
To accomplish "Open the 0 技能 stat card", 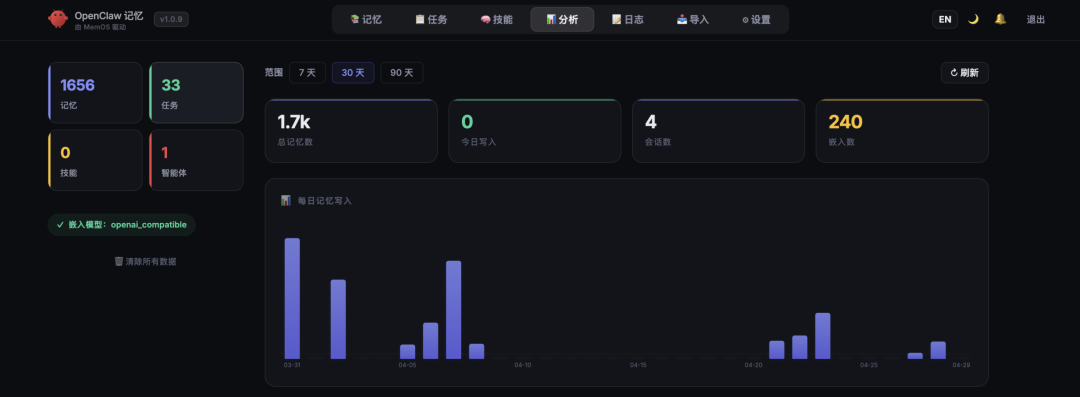I will point(95,160).
